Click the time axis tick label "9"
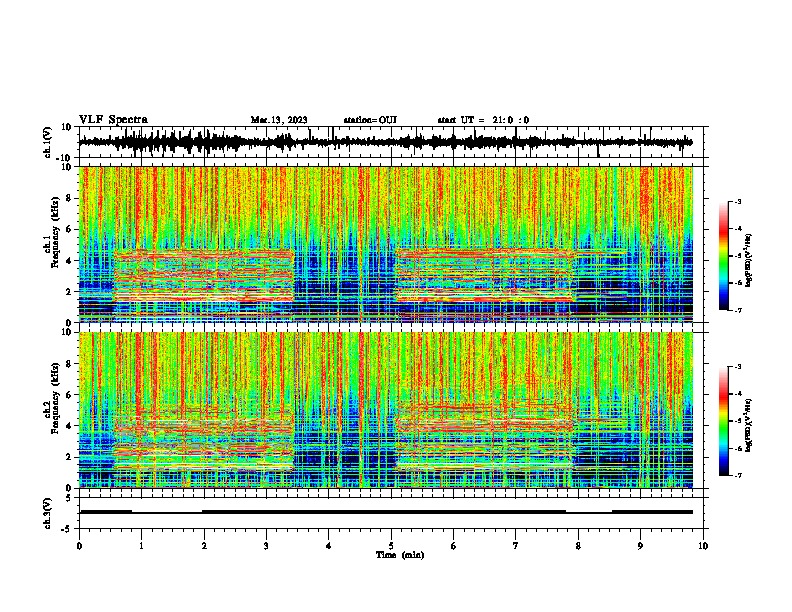This screenshot has height=612, width=792. pos(640,546)
